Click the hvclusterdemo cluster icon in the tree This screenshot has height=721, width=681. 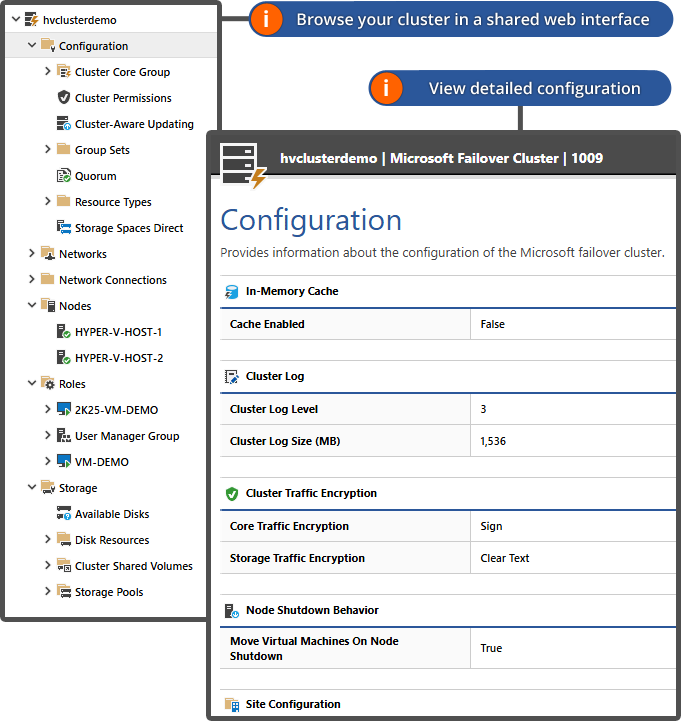click(x=31, y=20)
